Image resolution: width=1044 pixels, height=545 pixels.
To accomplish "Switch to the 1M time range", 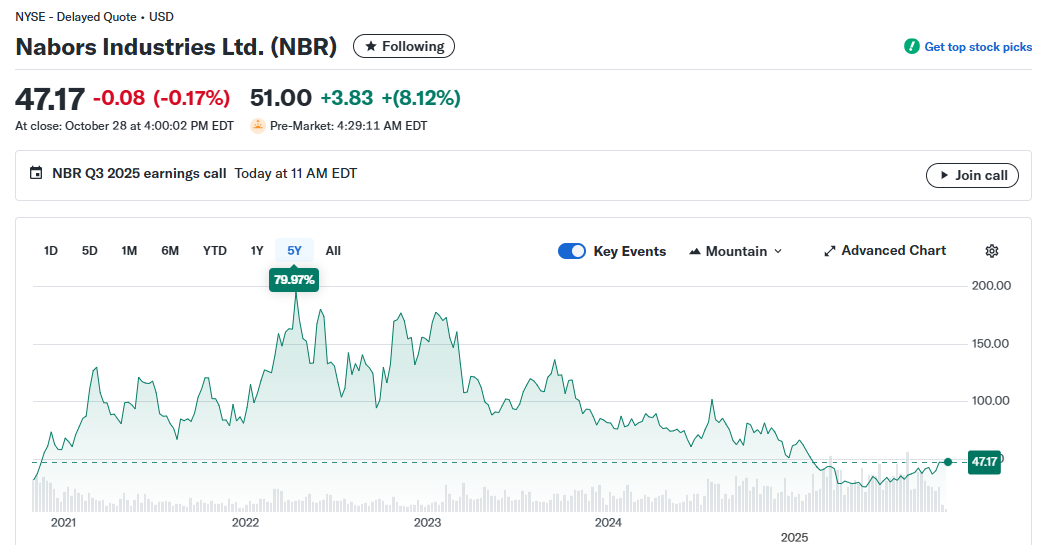I will (x=129, y=251).
